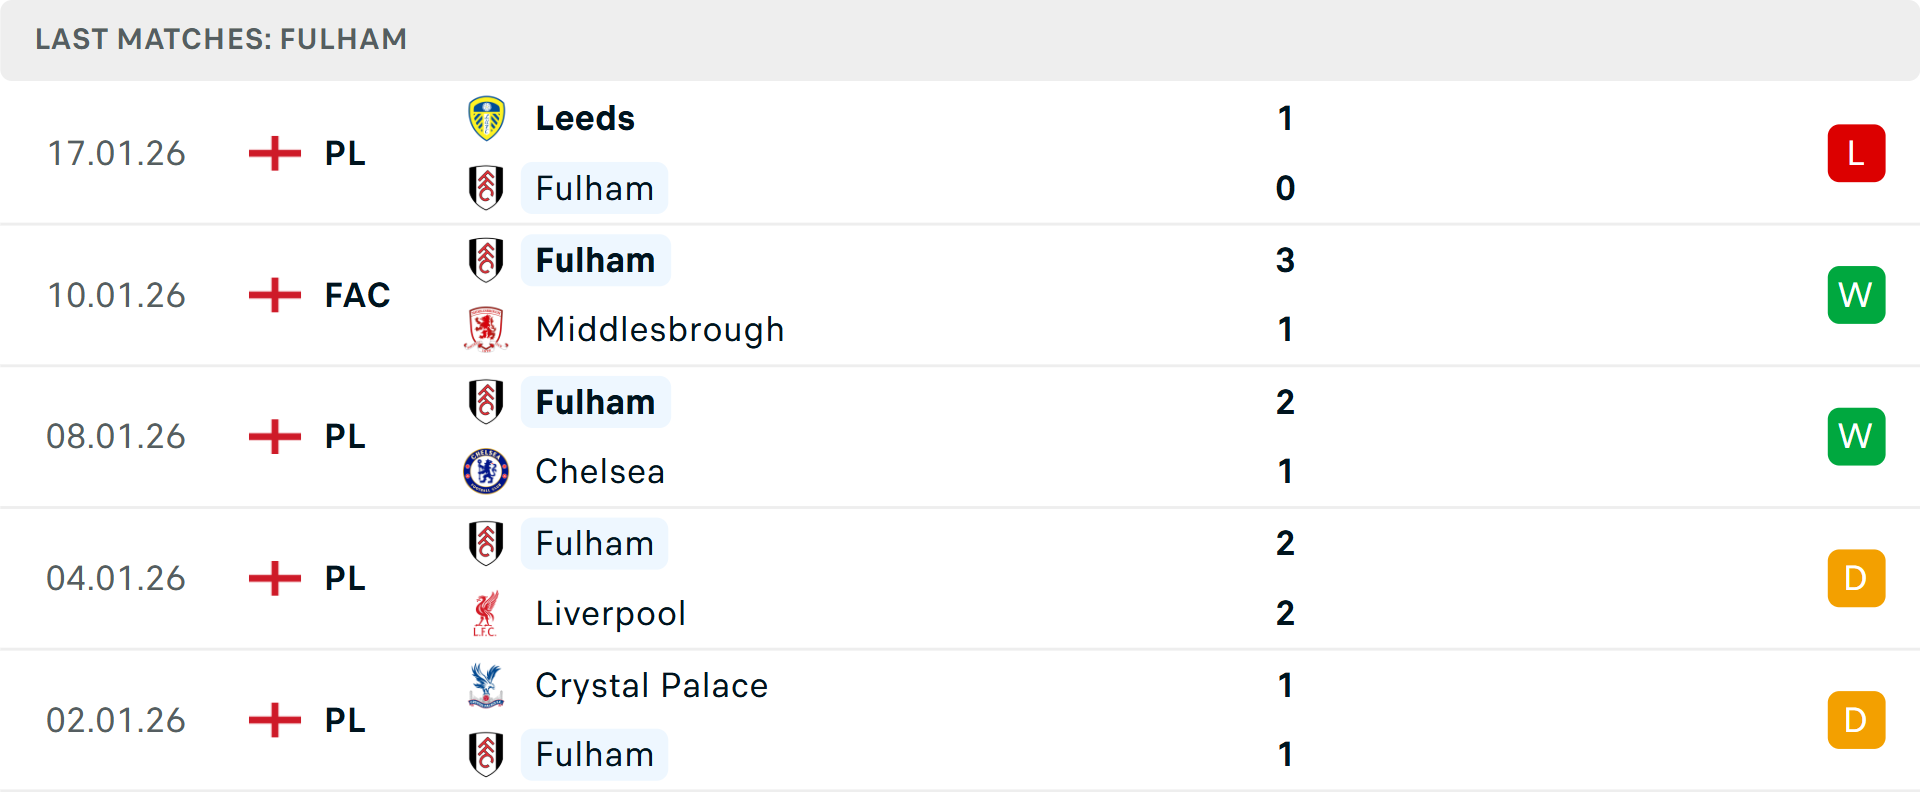Click the Leeds club crest icon
Viewport: 1920px width, 792px height.
pyautogui.click(x=486, y=119)
